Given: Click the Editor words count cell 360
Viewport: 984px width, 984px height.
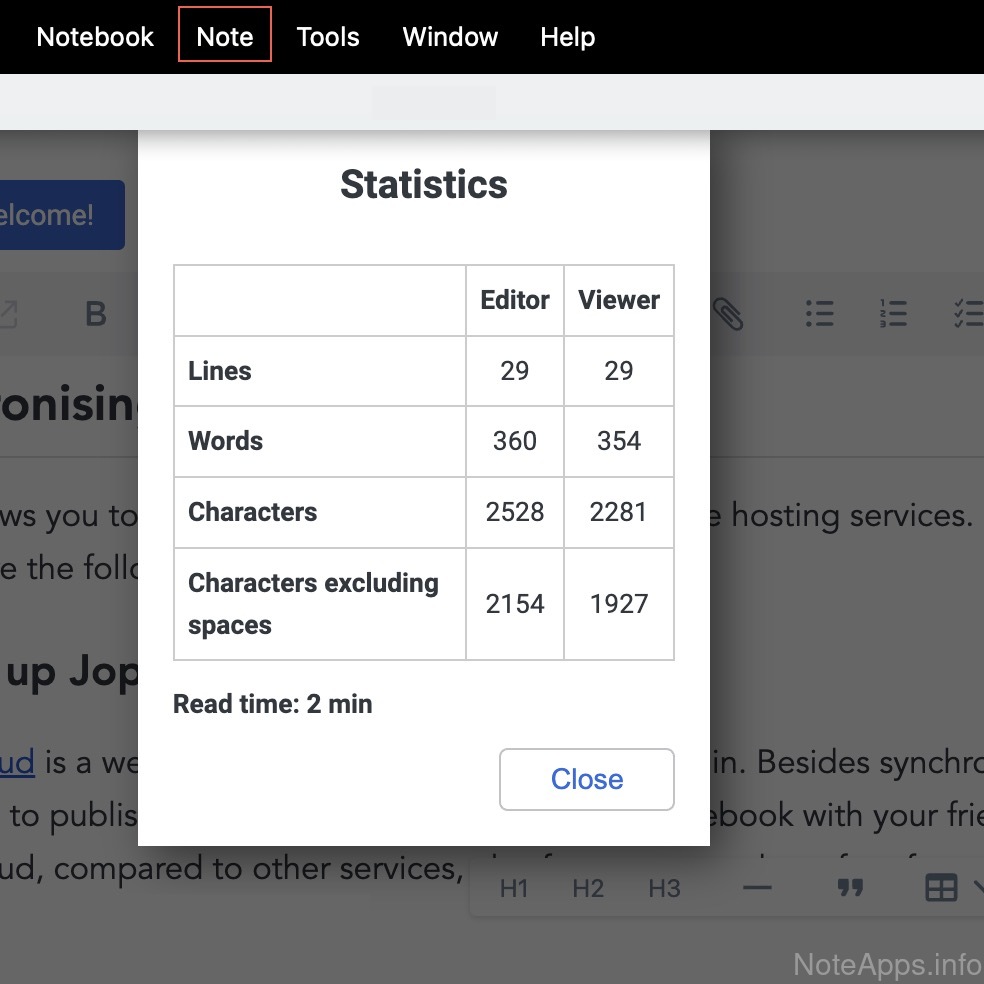Looking at the screenshot, I should click(514, 441).
